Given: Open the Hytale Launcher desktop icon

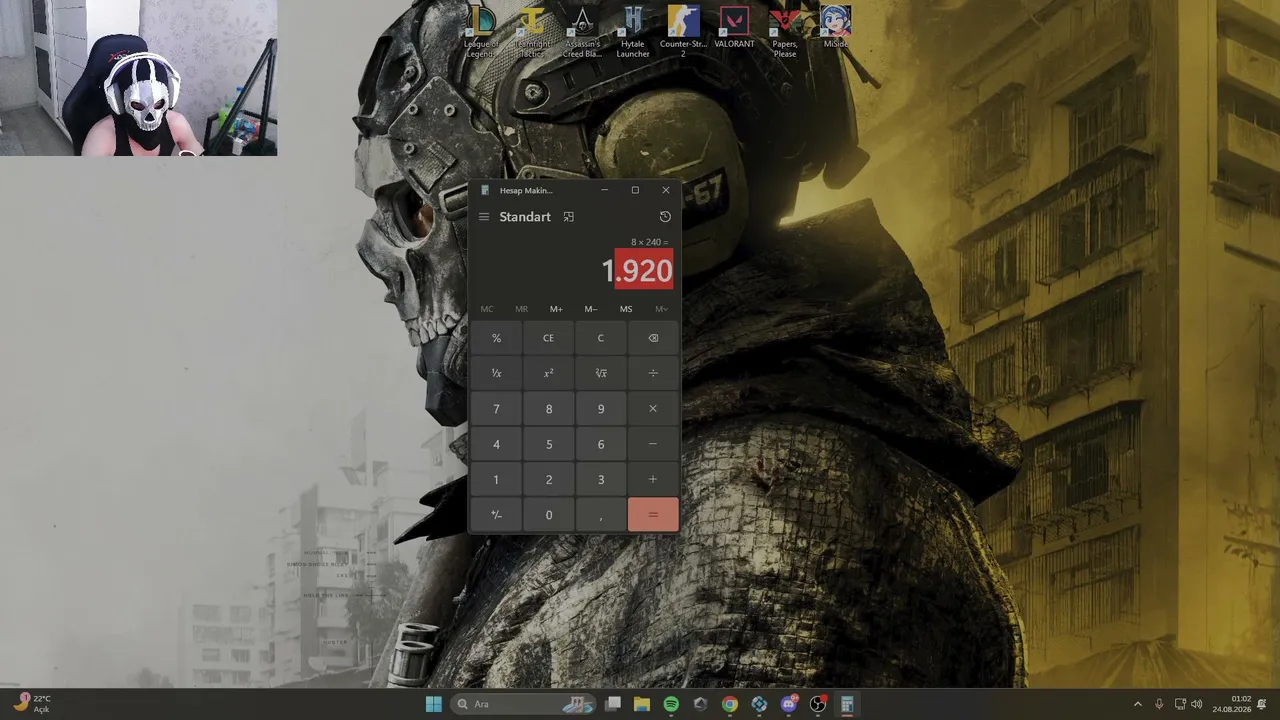Looking at the screenshot, I should click(x=633, y=30).
